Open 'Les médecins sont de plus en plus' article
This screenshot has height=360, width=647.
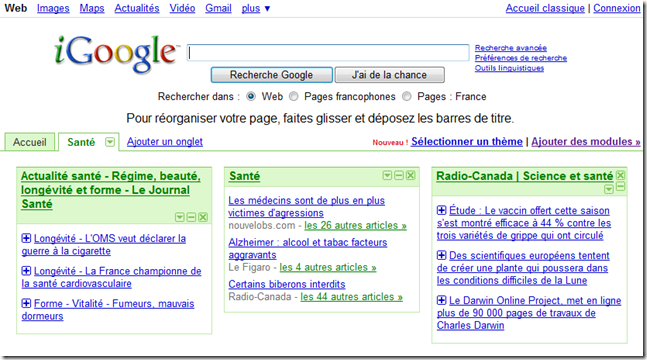pos(306,207)
